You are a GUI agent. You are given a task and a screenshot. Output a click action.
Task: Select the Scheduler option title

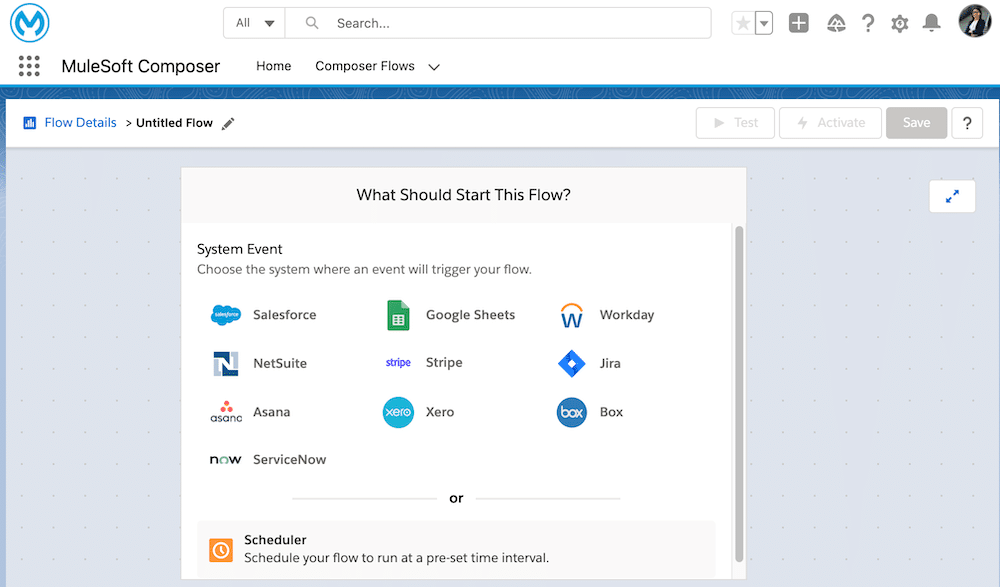(276, 540)
